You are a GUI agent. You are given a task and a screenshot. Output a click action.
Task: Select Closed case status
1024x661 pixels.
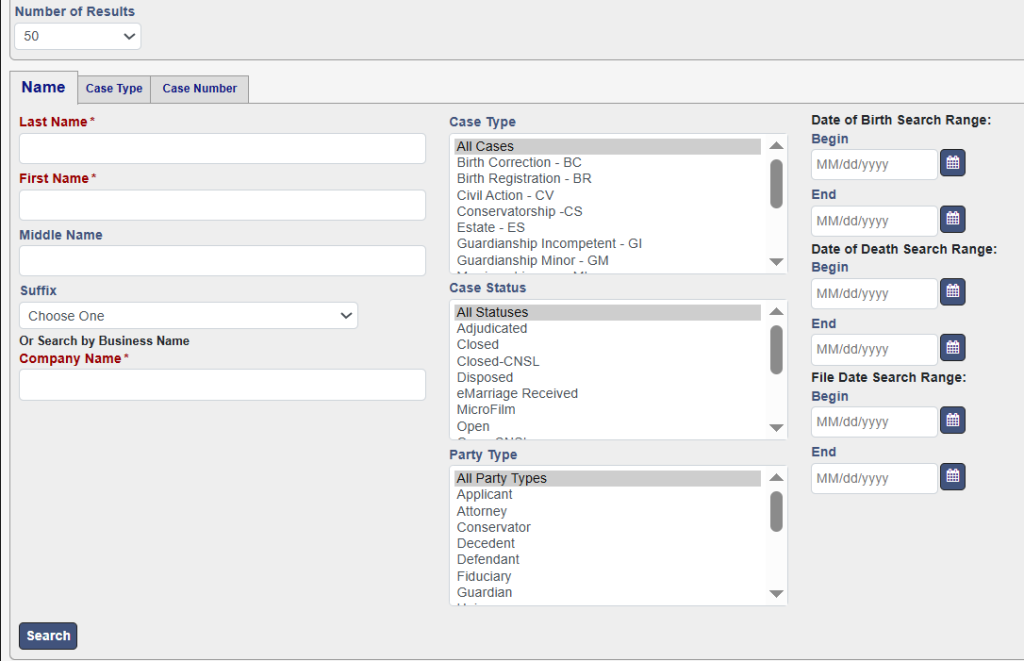tap(608, 344)
